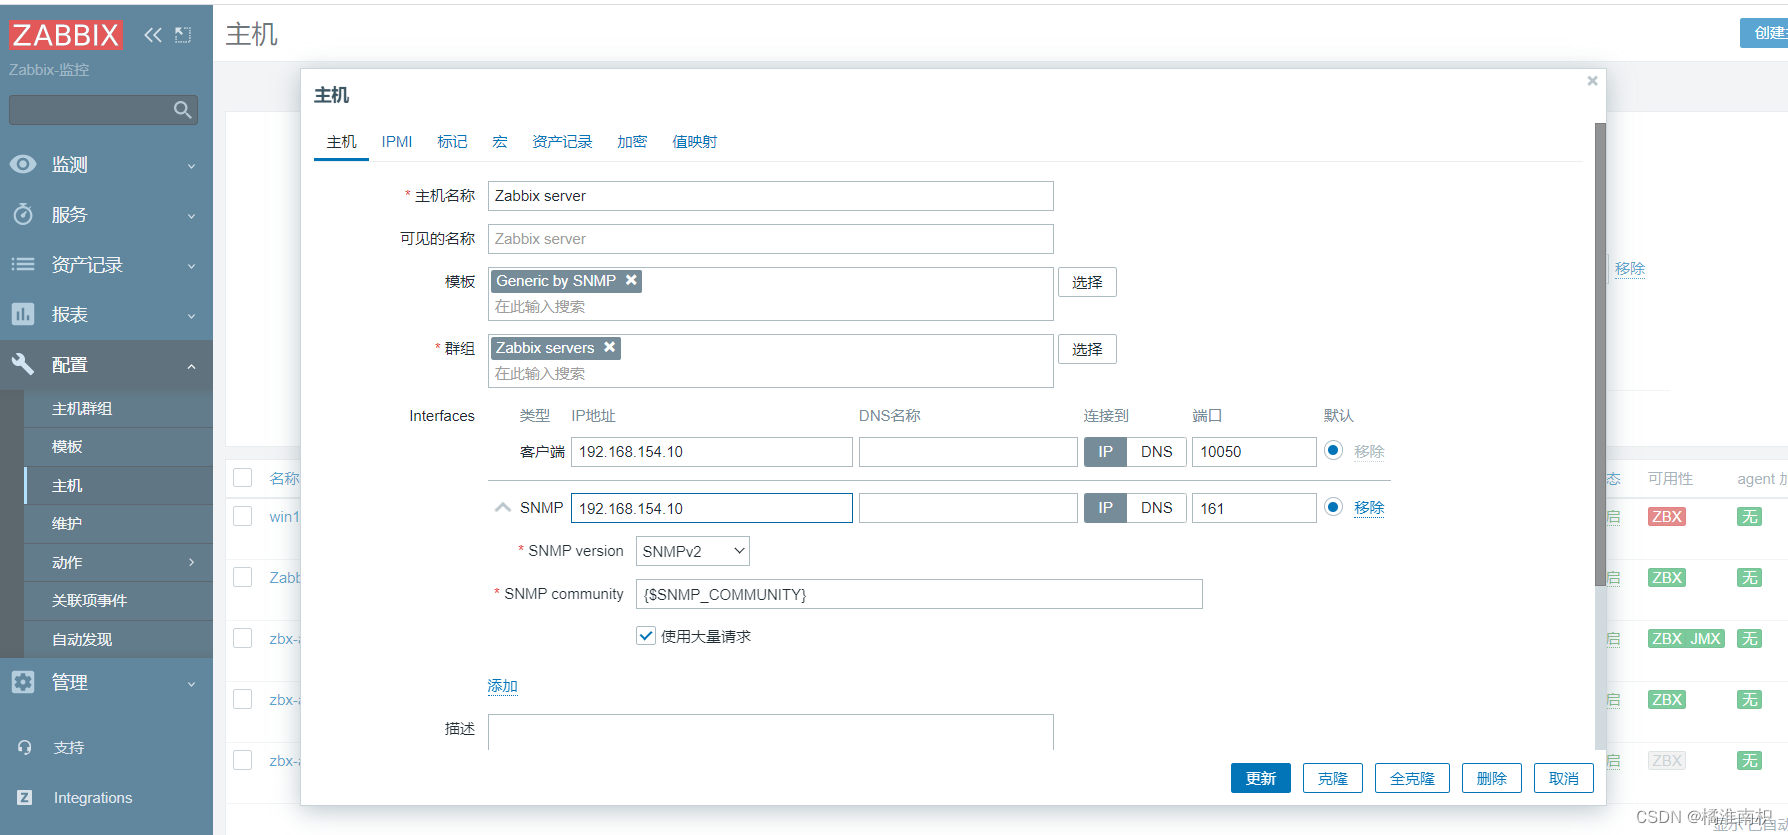Click the sidebar hide/kiosk icon
Image resolution: width=1788 pixels, height=835 pixels.
[x=183, y=35]
